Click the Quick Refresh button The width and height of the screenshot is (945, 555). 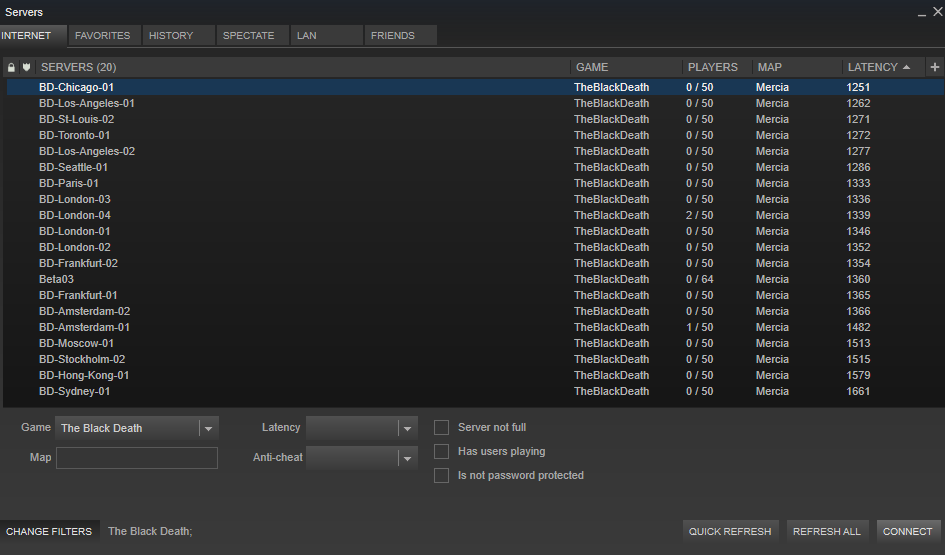click(x=730, y=532)
